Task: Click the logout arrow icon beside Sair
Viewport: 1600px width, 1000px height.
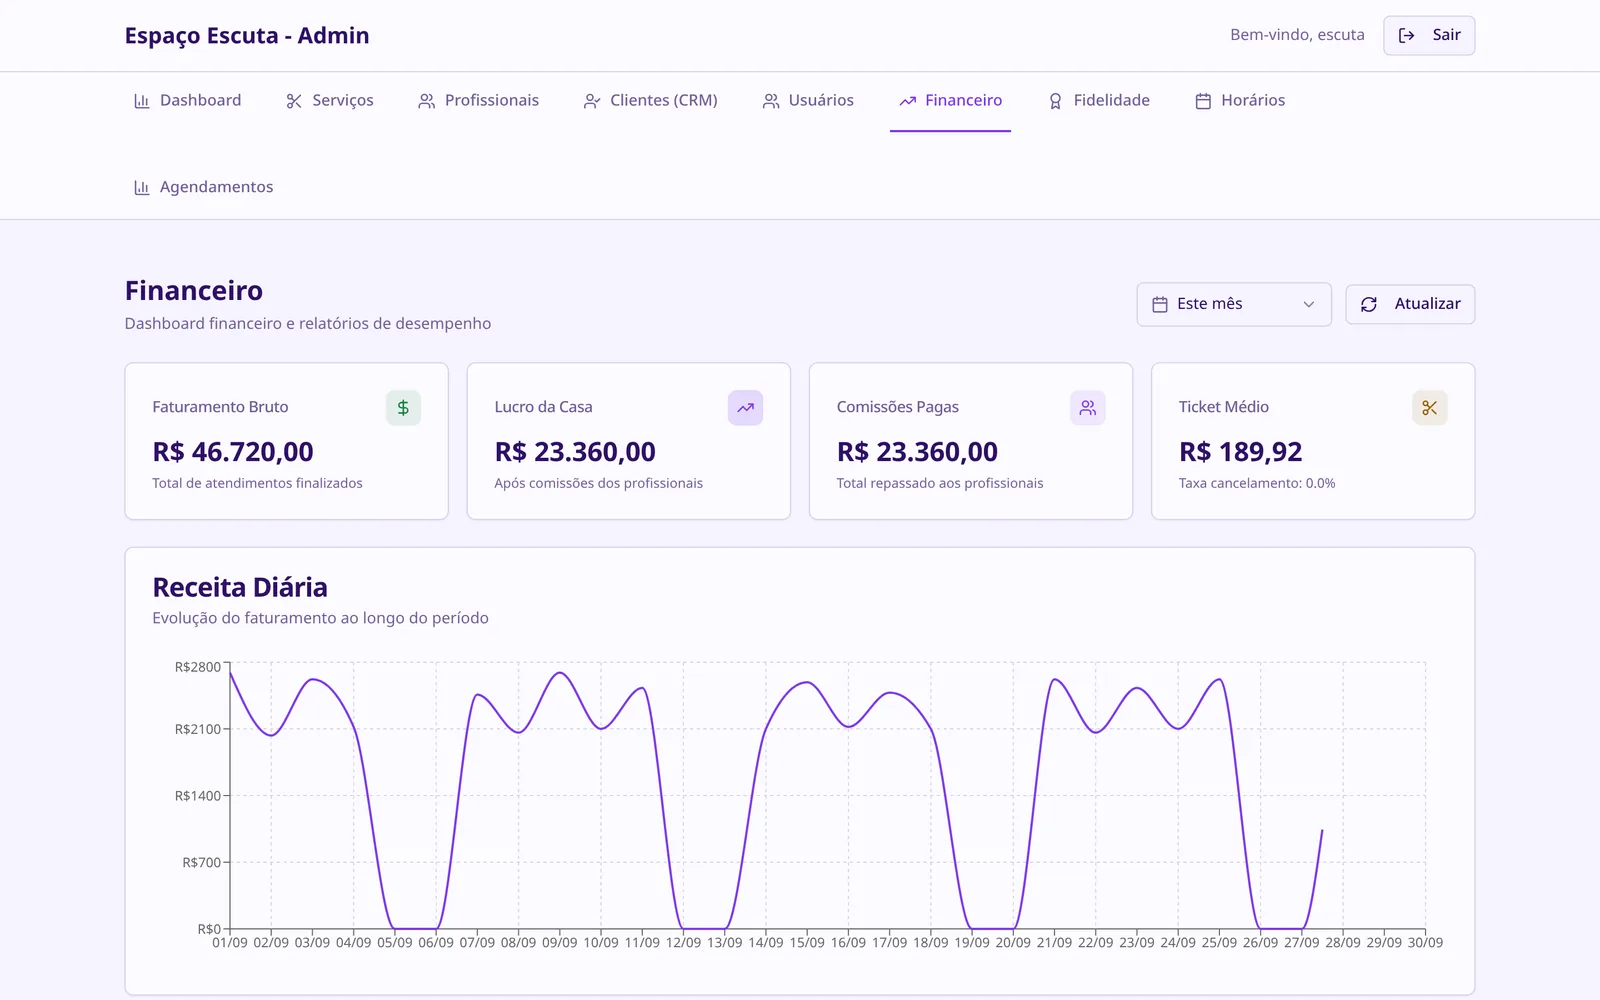Action: (1407, 35)
